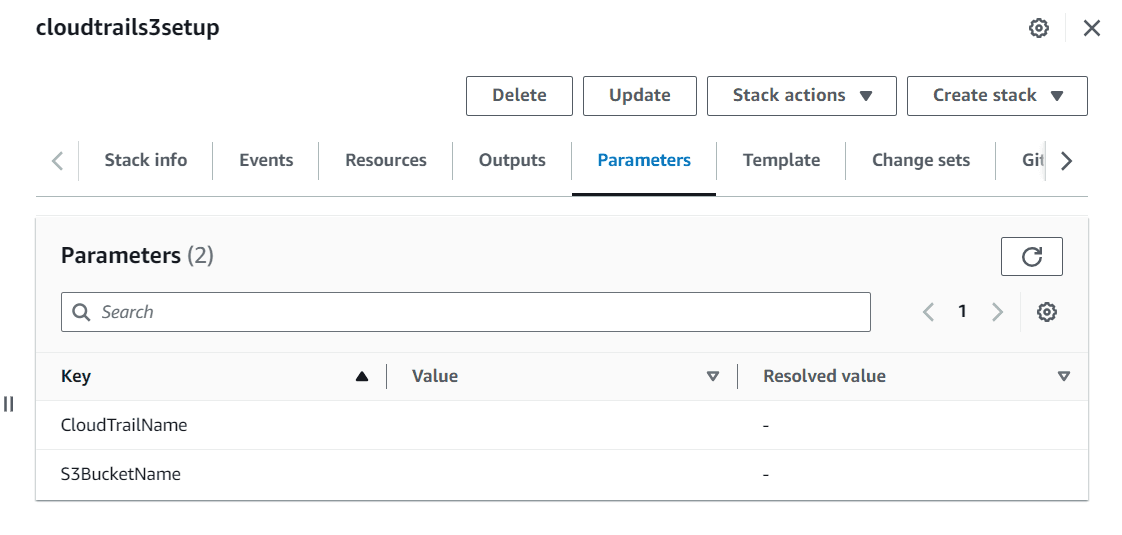1122x535 pixels.
Task: Open the Create stack dropdown
Action: tap(997, 96)
